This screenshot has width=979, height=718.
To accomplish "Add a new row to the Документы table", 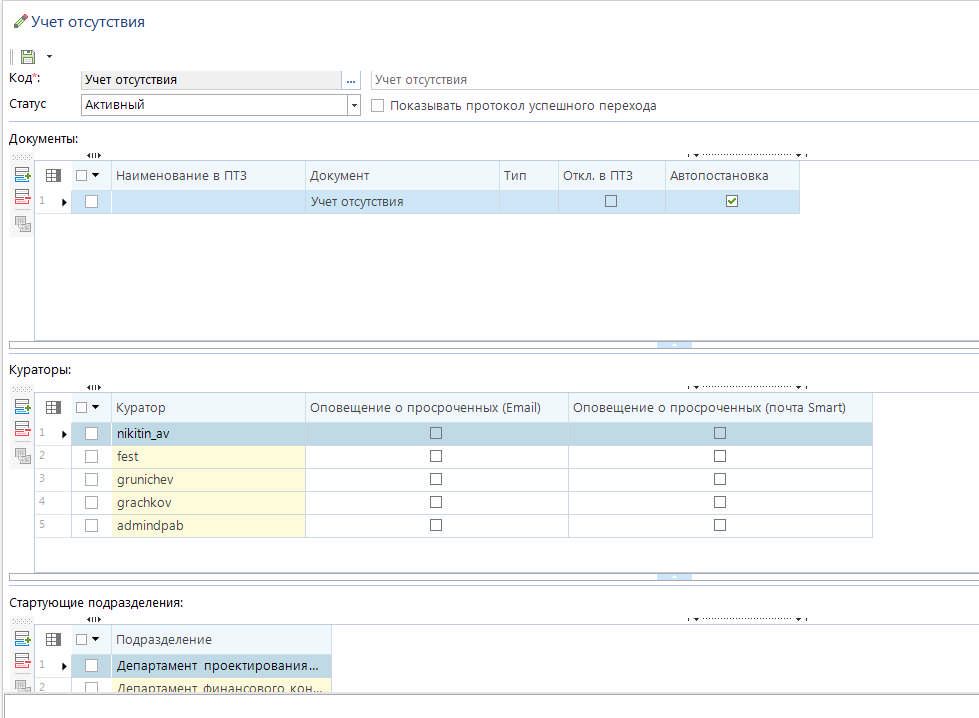I will click(x=22, y=175).
